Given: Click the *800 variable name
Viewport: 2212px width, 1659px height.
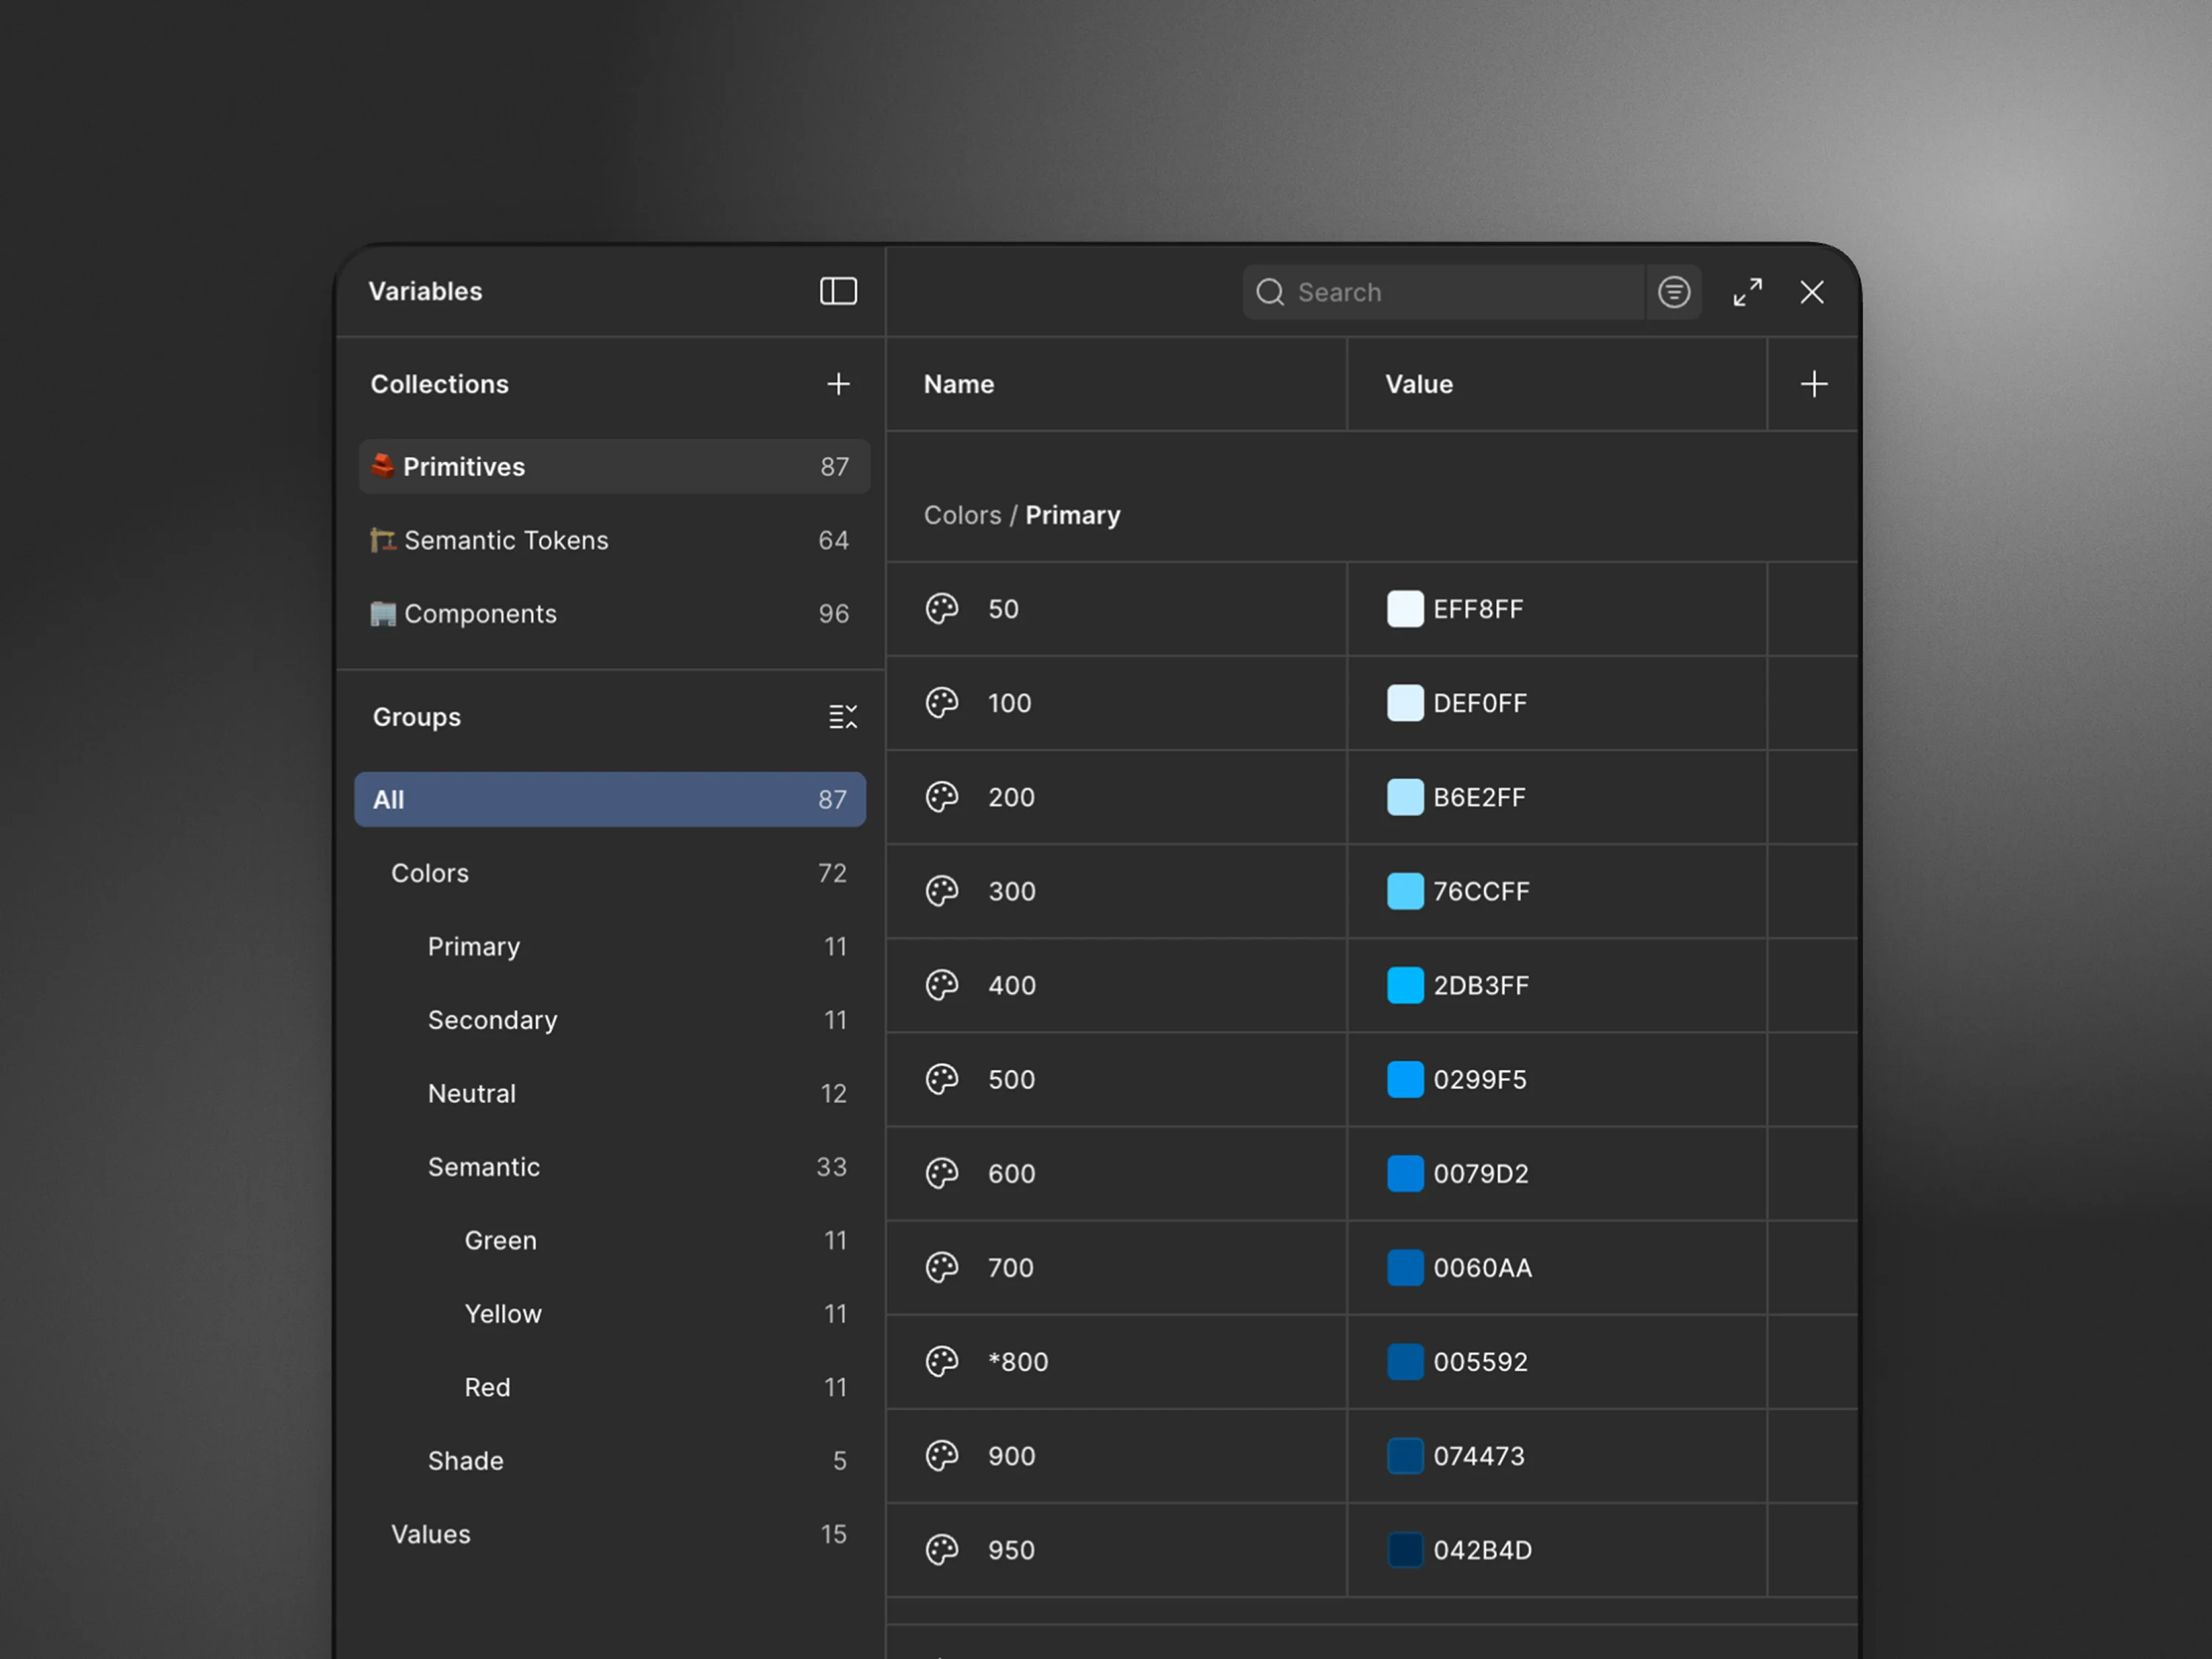Looking at the screenshot, I should [1018, 1361].
